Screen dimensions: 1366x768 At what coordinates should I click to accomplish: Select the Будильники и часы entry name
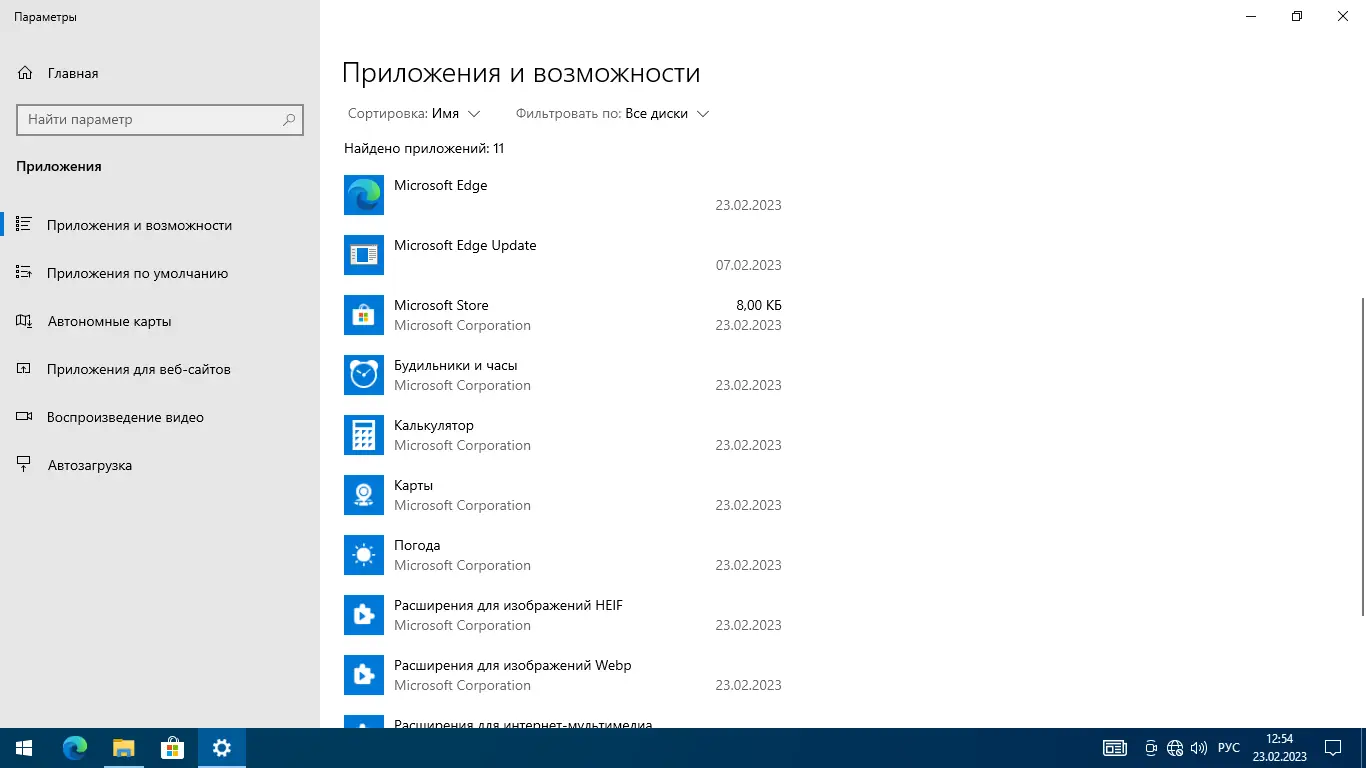(x=456, y=365)
